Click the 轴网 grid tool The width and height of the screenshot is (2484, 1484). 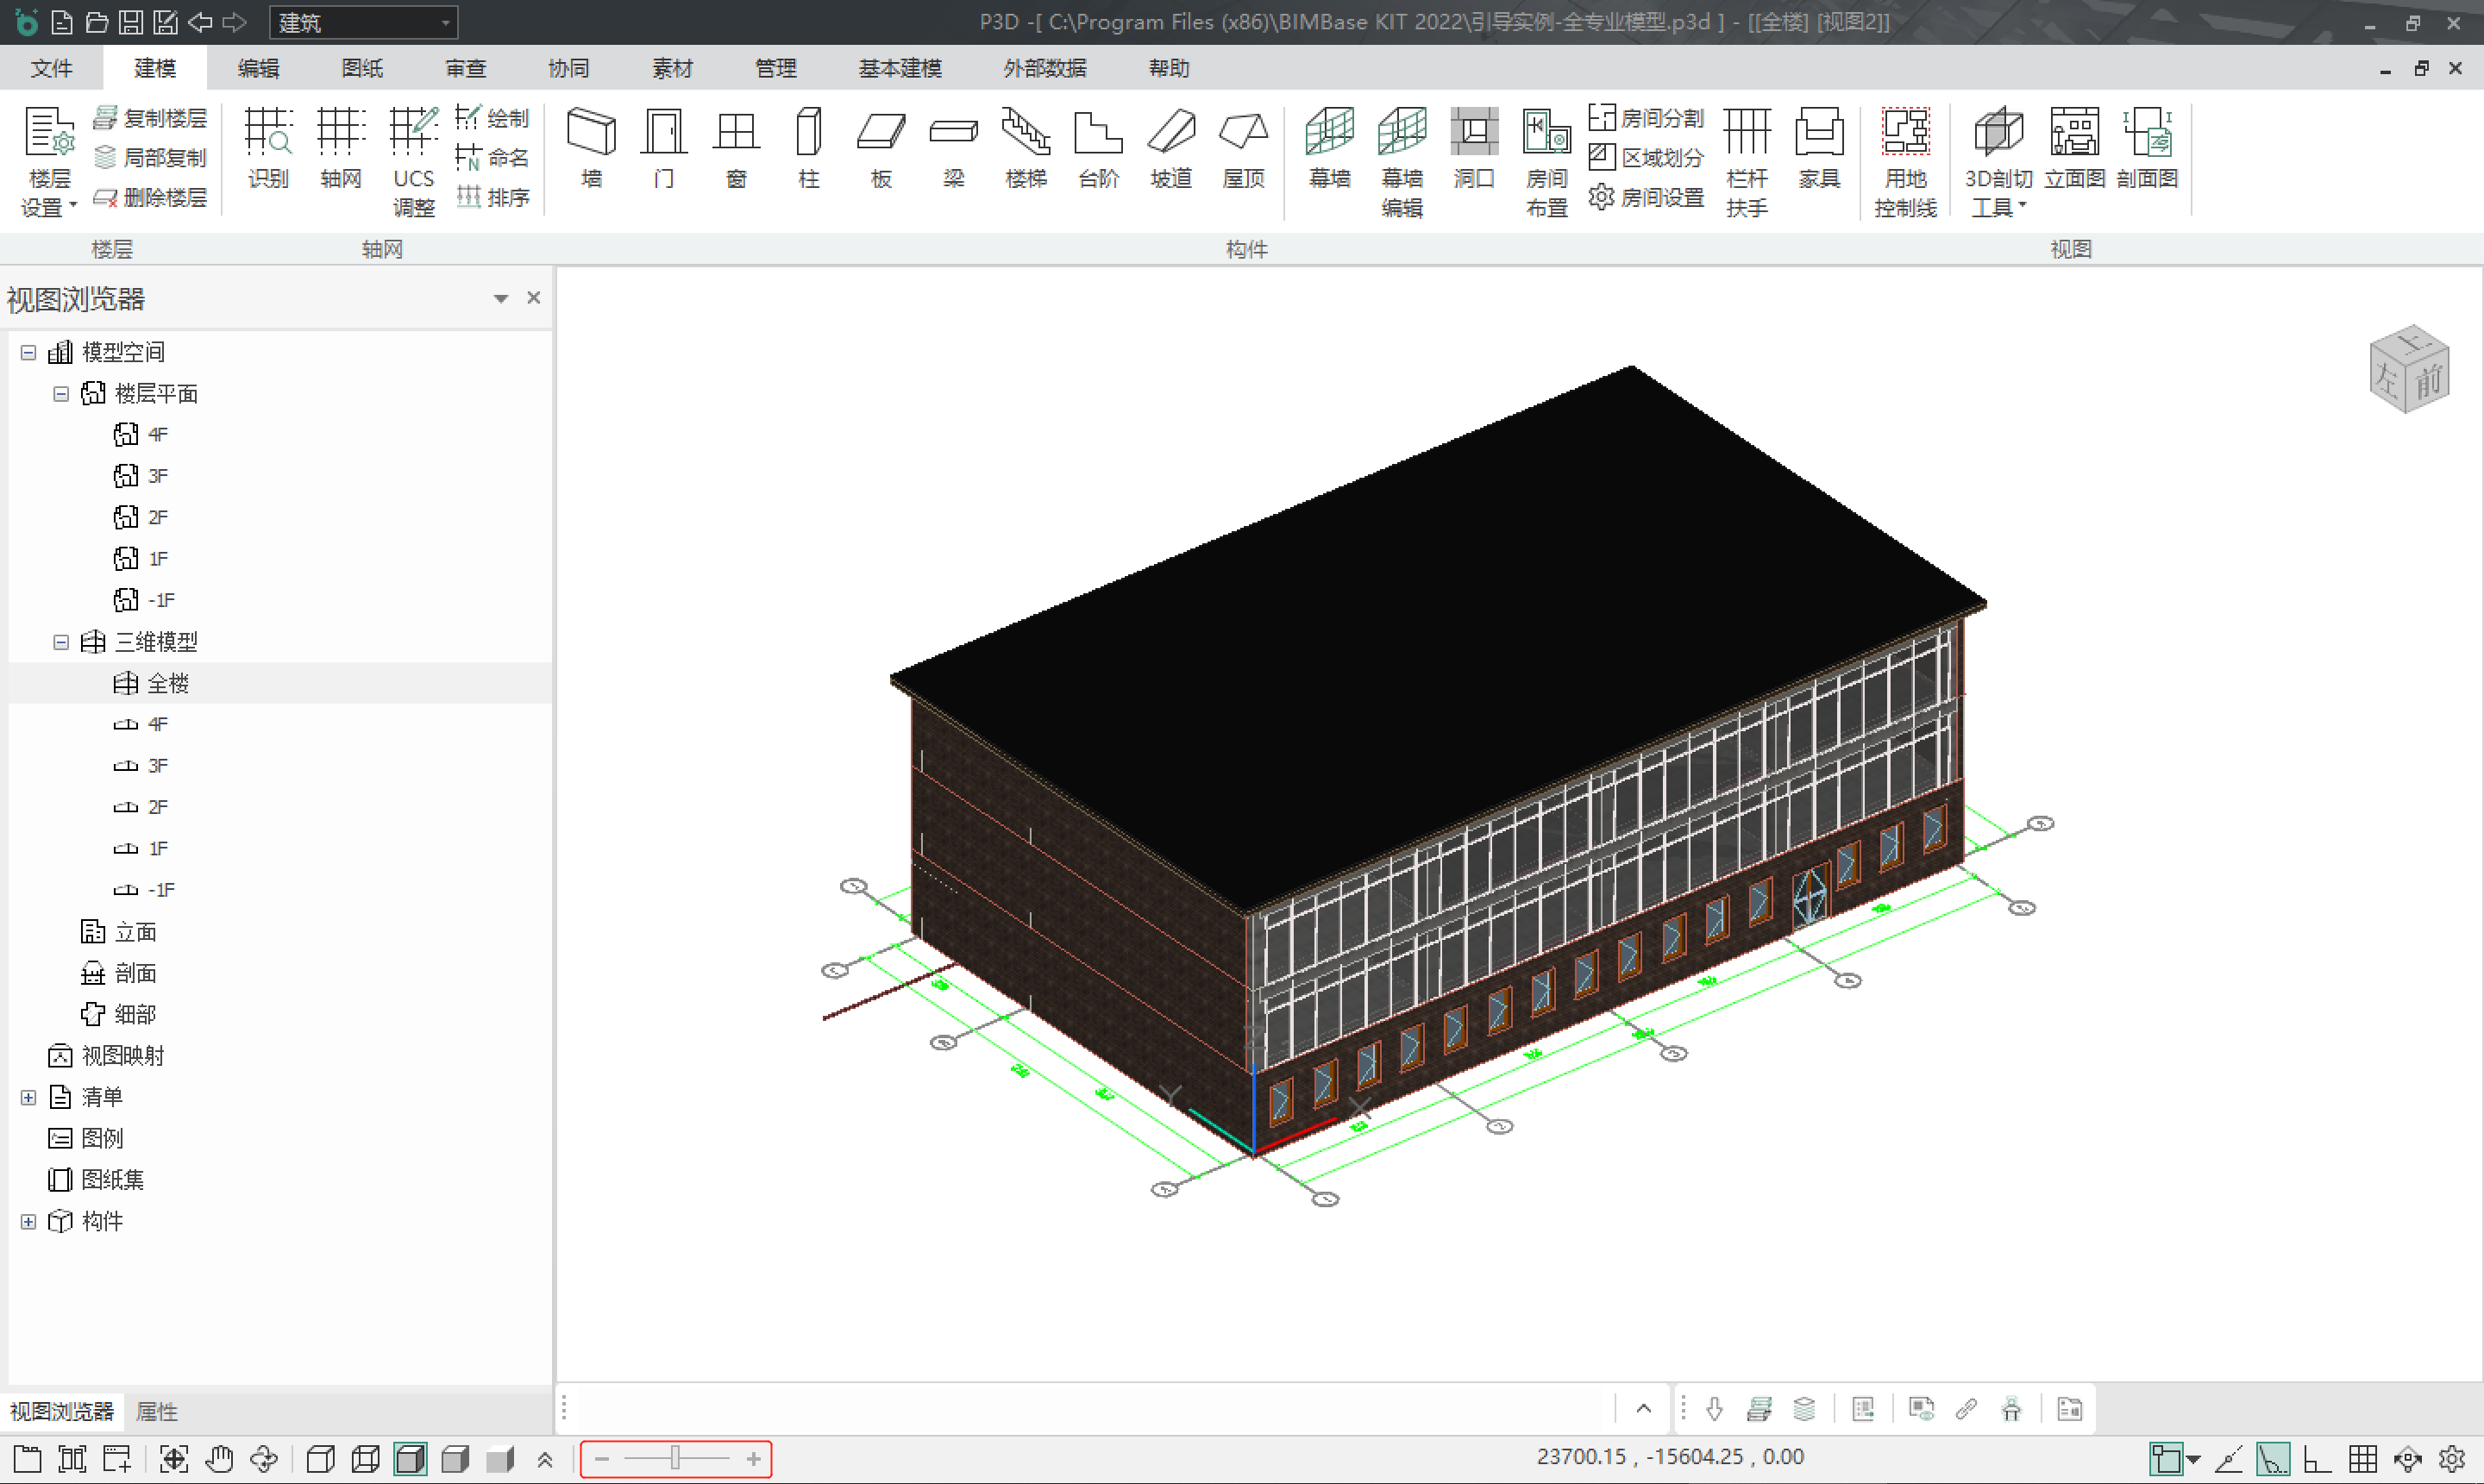pos(340,147)
